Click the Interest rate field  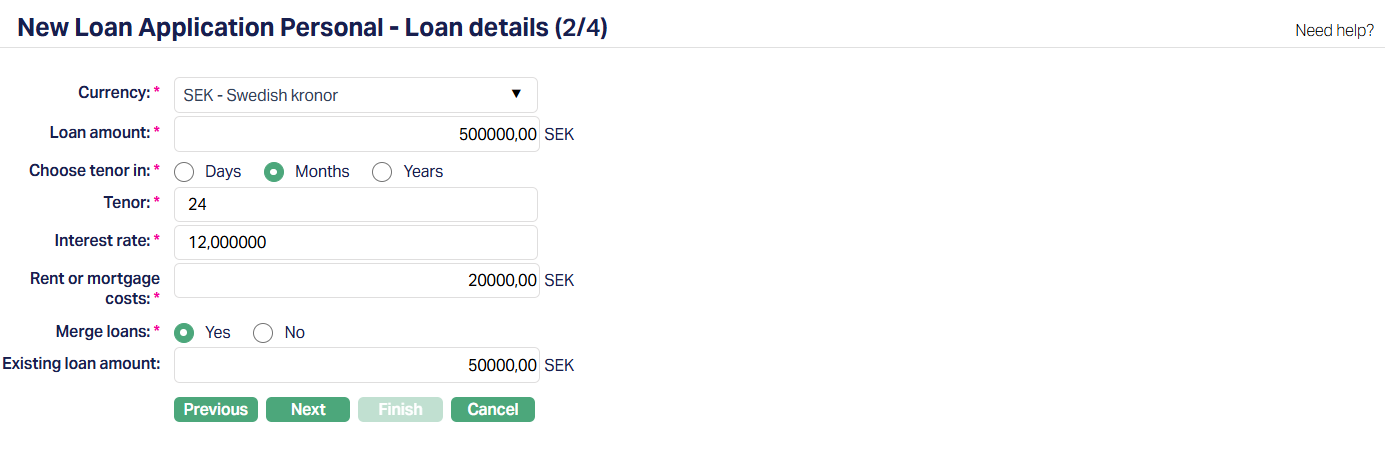coord(356,242)
